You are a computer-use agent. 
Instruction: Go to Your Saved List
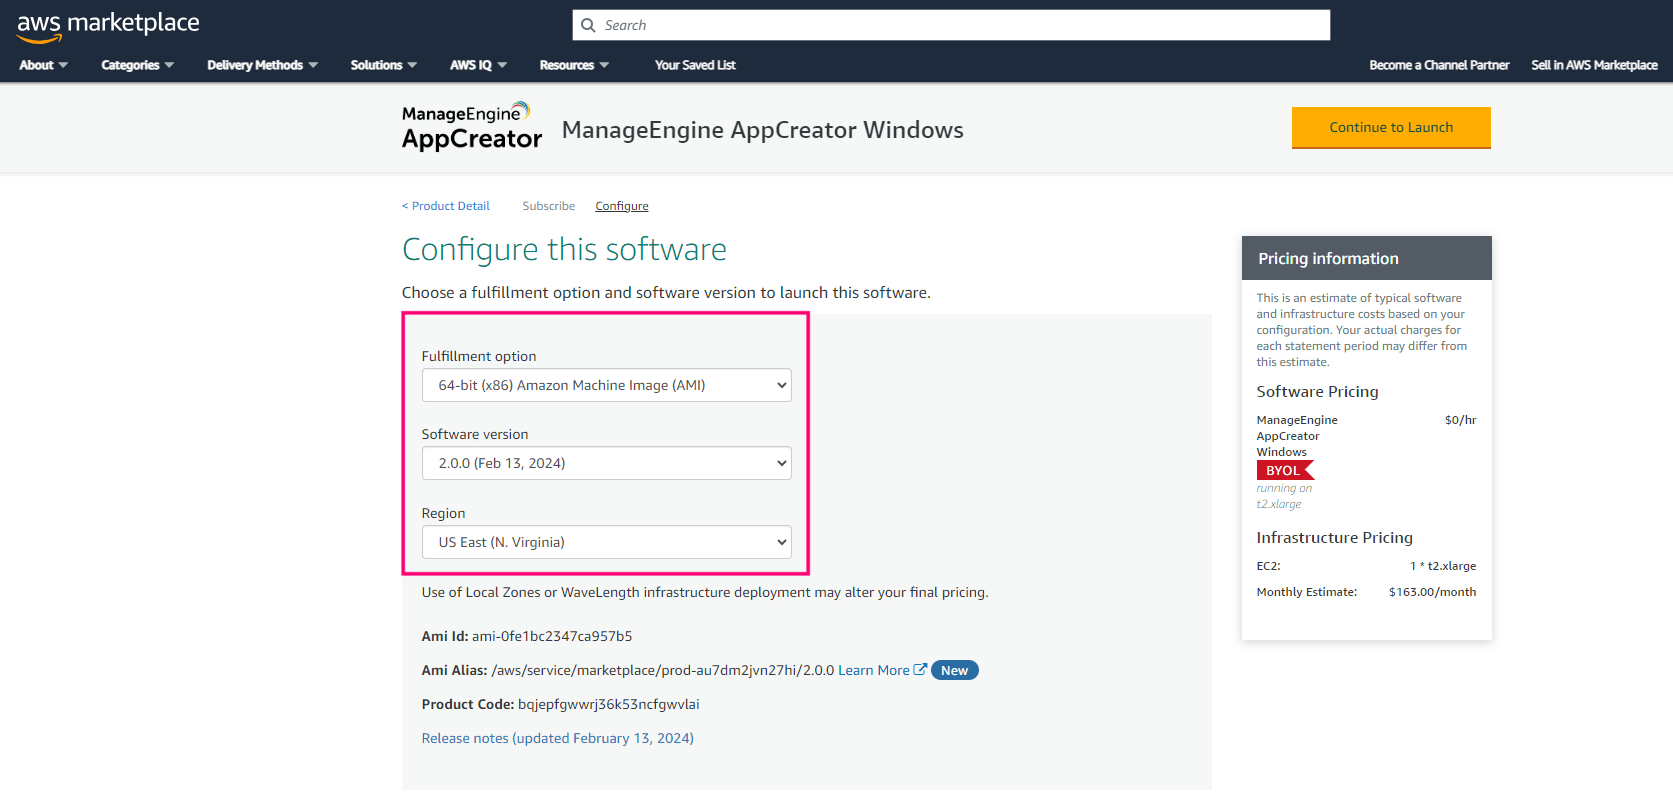tap(695, 65)
